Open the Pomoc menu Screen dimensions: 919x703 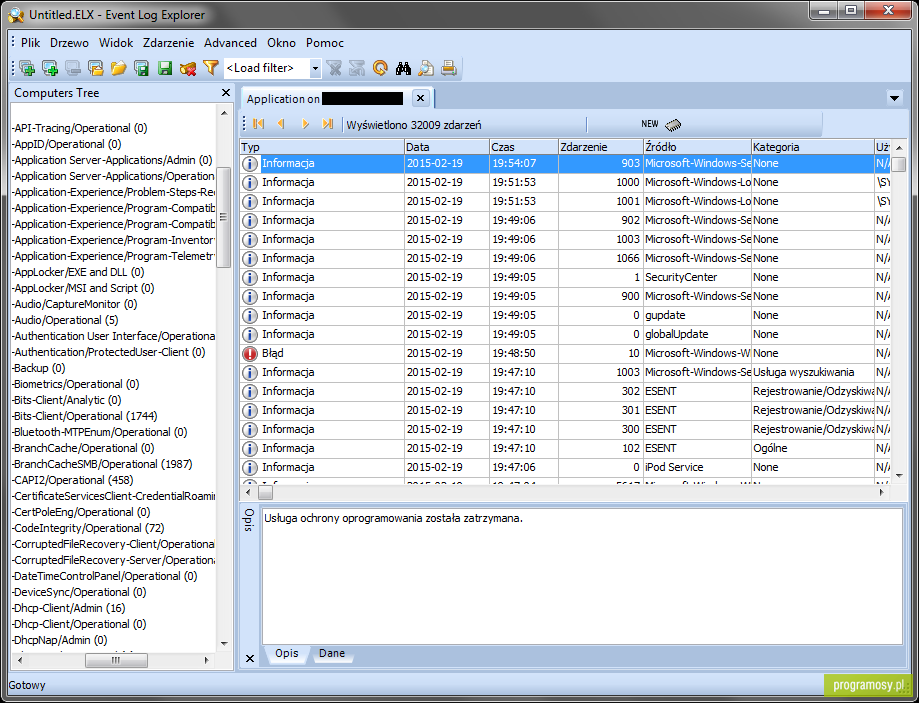pyautogui.click(x=325, y=43)
